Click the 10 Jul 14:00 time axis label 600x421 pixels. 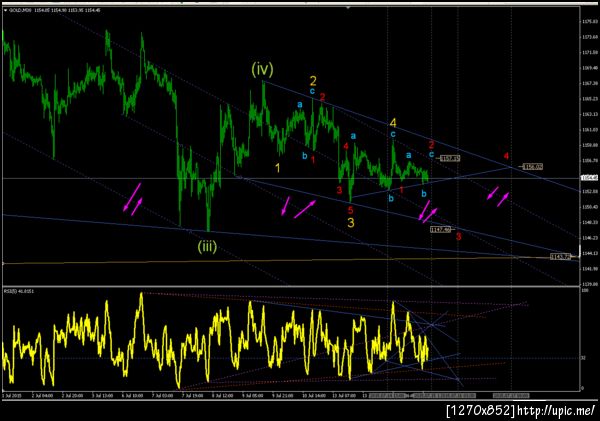pyautogui.click(x=314, y=395)
